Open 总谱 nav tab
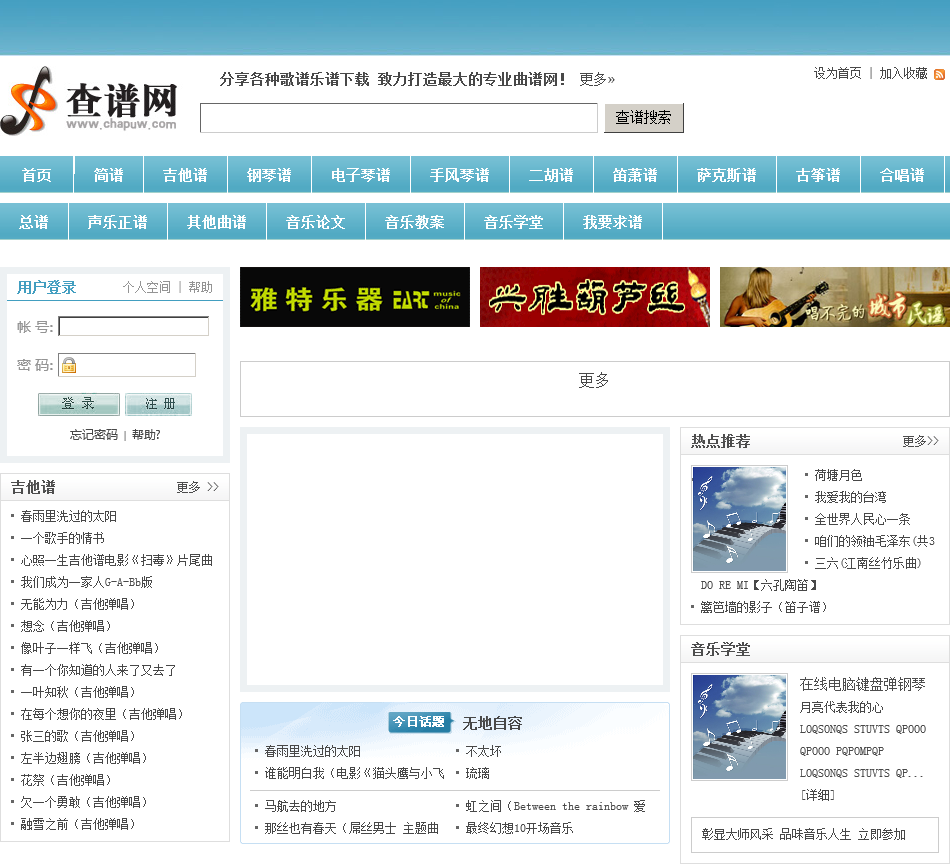 34,222
